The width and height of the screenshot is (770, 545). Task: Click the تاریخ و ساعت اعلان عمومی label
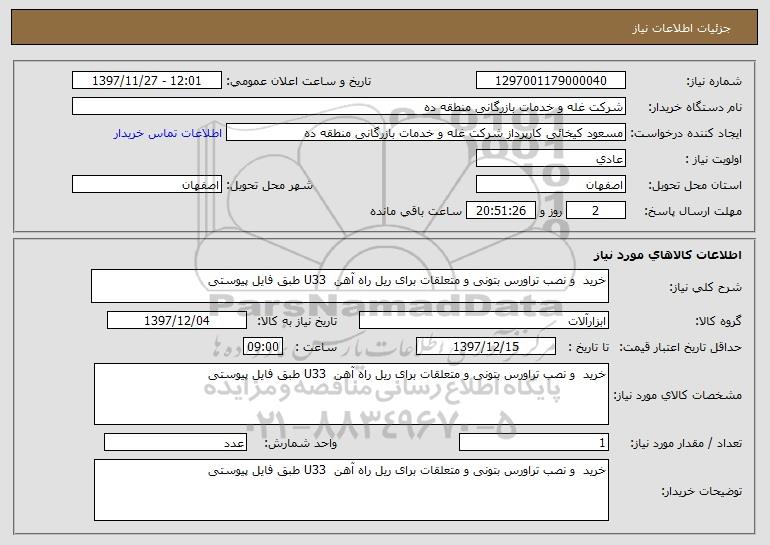299,81
